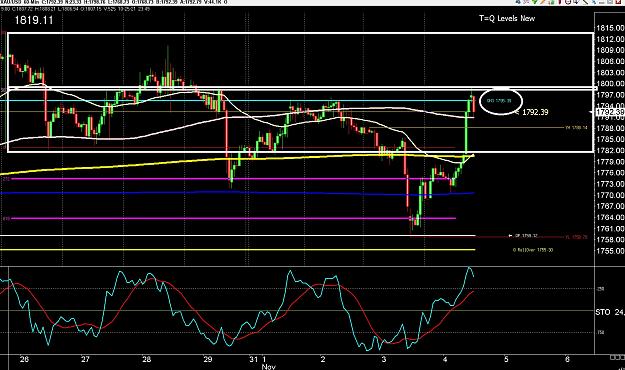Image resolution: width=625 pixels, height=370 pixels.
Task: Select the 1779.00 price axis label
Action: [610, 162]
